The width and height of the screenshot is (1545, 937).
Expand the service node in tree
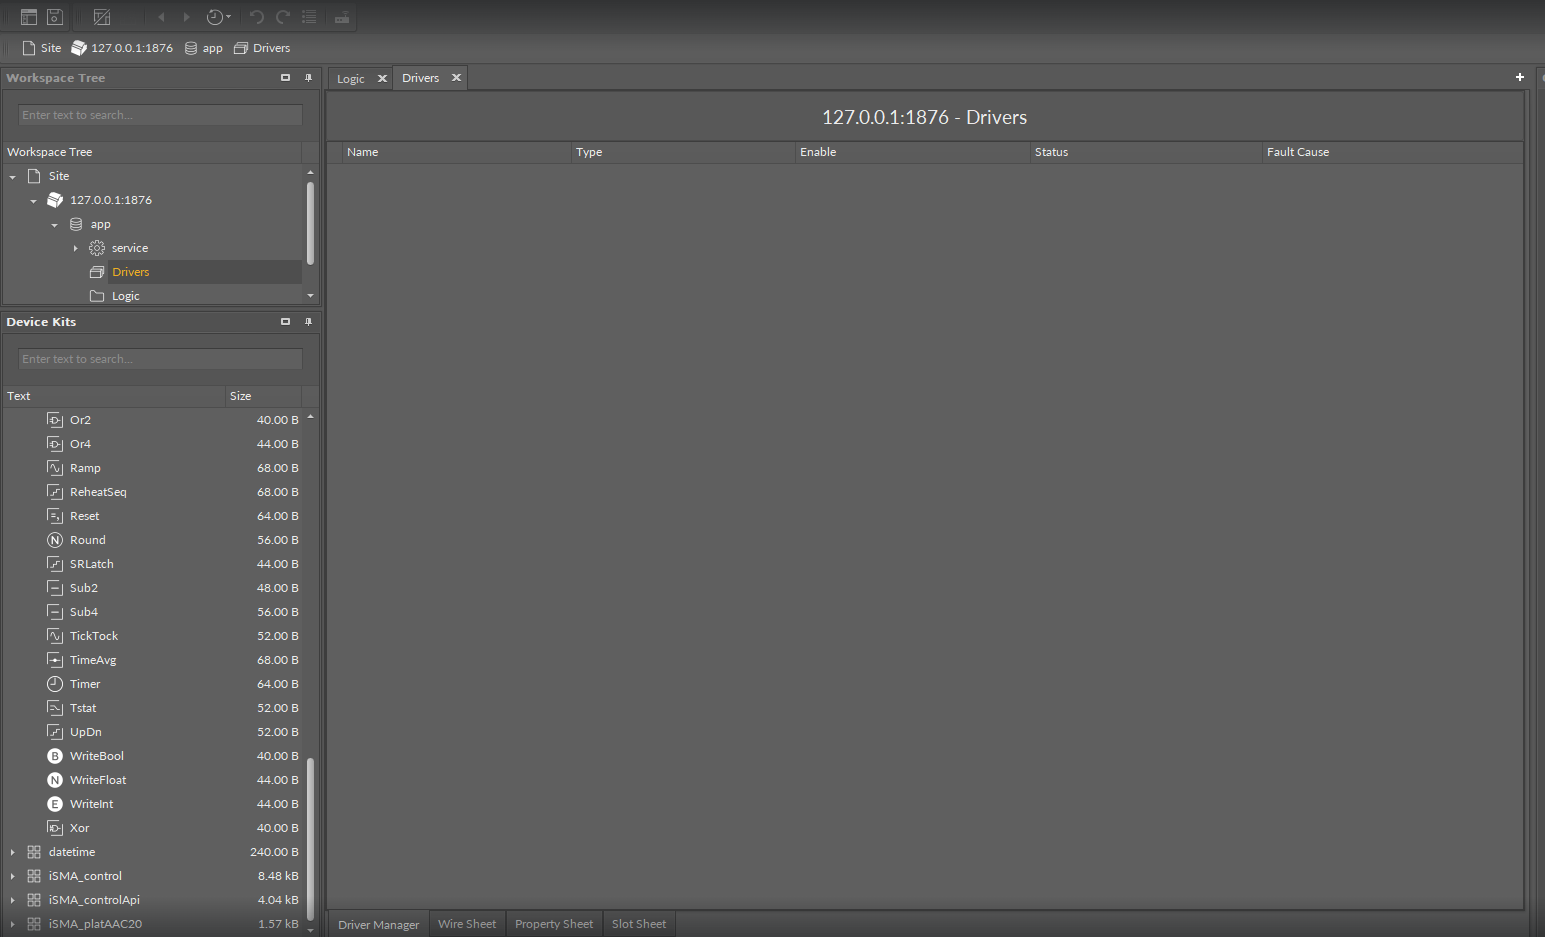pyautogui.click(x=75, y=248)
